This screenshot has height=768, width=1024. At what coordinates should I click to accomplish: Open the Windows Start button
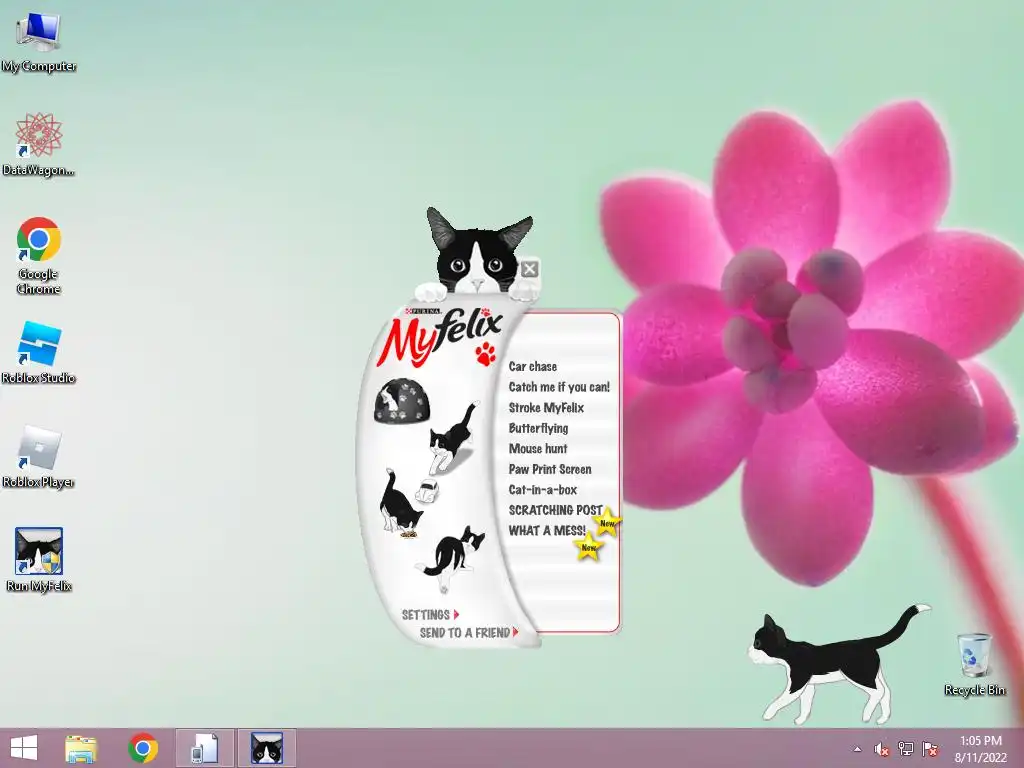coord(24,748)
